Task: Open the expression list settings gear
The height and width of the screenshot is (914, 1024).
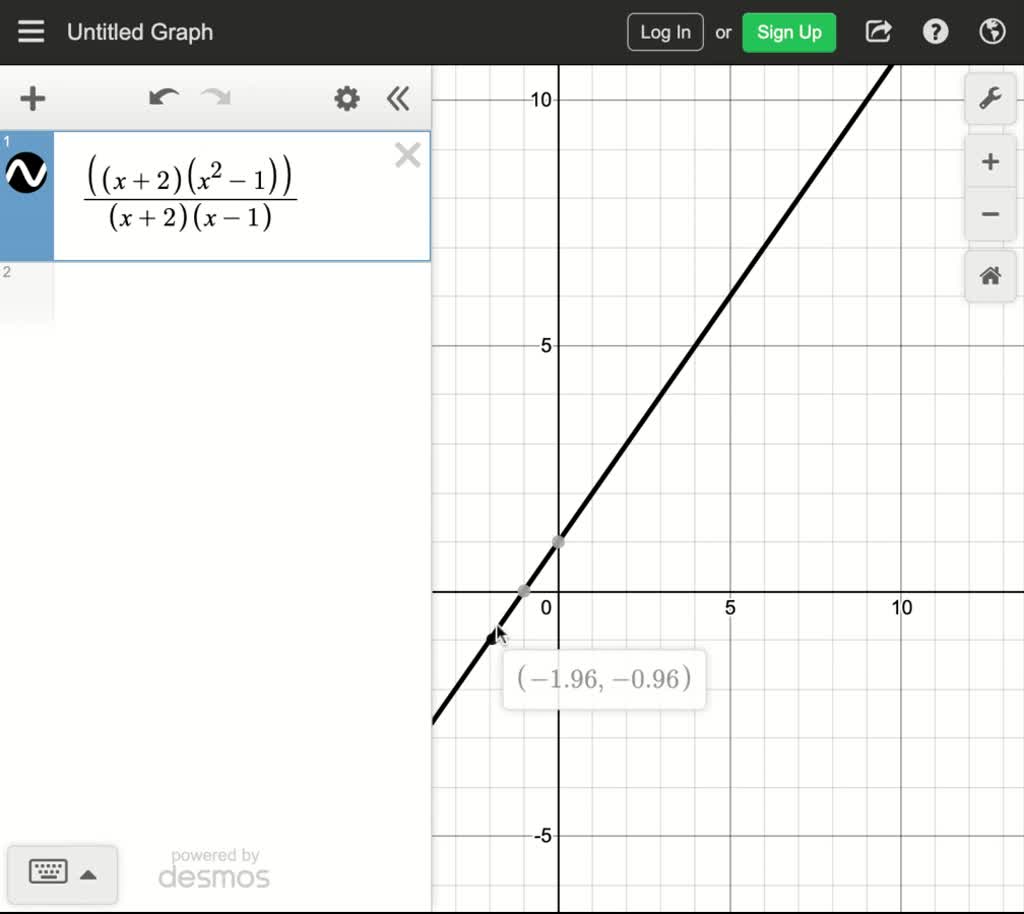Action: point(346,99)
